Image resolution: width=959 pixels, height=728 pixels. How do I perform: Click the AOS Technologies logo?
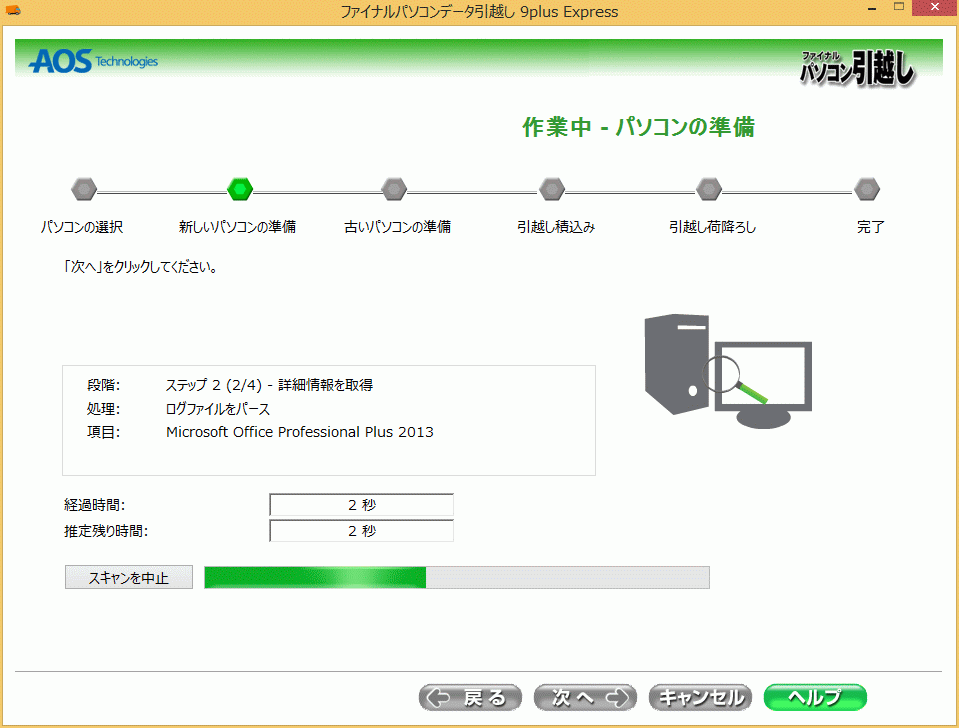(x=93, y=62)
